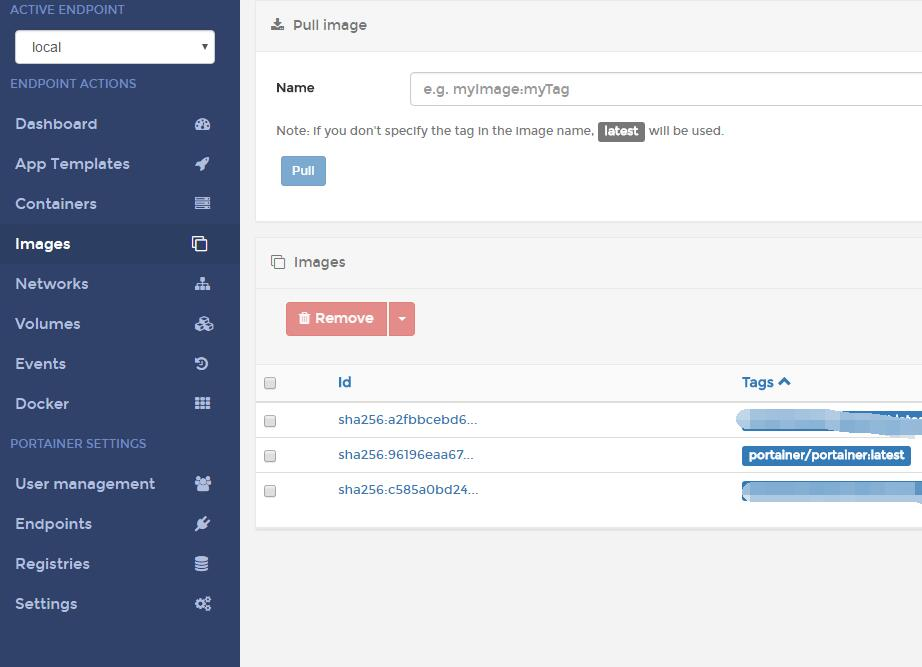Click the Networks sitemap icon
The width and height of the screenshot is (922, 667).
(202, 284)
